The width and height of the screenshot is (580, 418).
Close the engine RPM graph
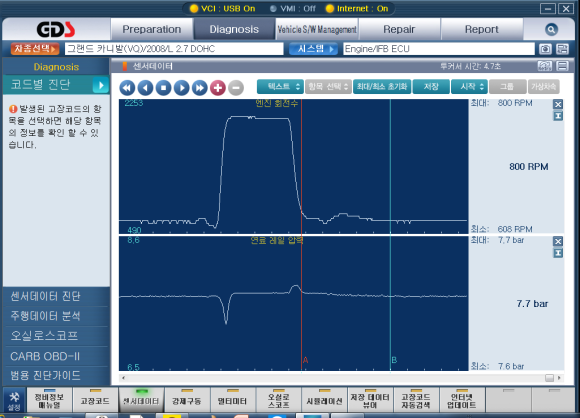558,104
